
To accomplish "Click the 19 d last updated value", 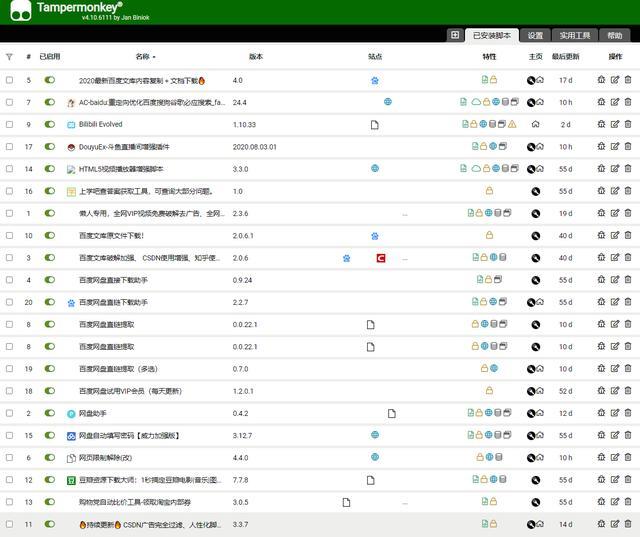I will click(565, 213).
